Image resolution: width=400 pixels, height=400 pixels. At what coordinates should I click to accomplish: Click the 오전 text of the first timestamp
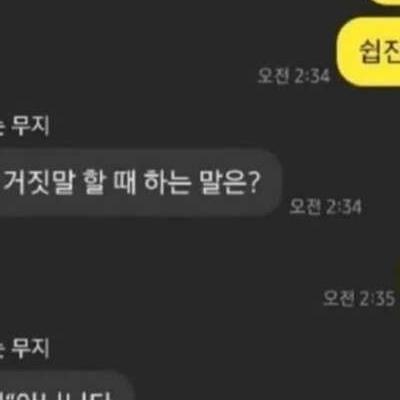click(x=274, y=76)
